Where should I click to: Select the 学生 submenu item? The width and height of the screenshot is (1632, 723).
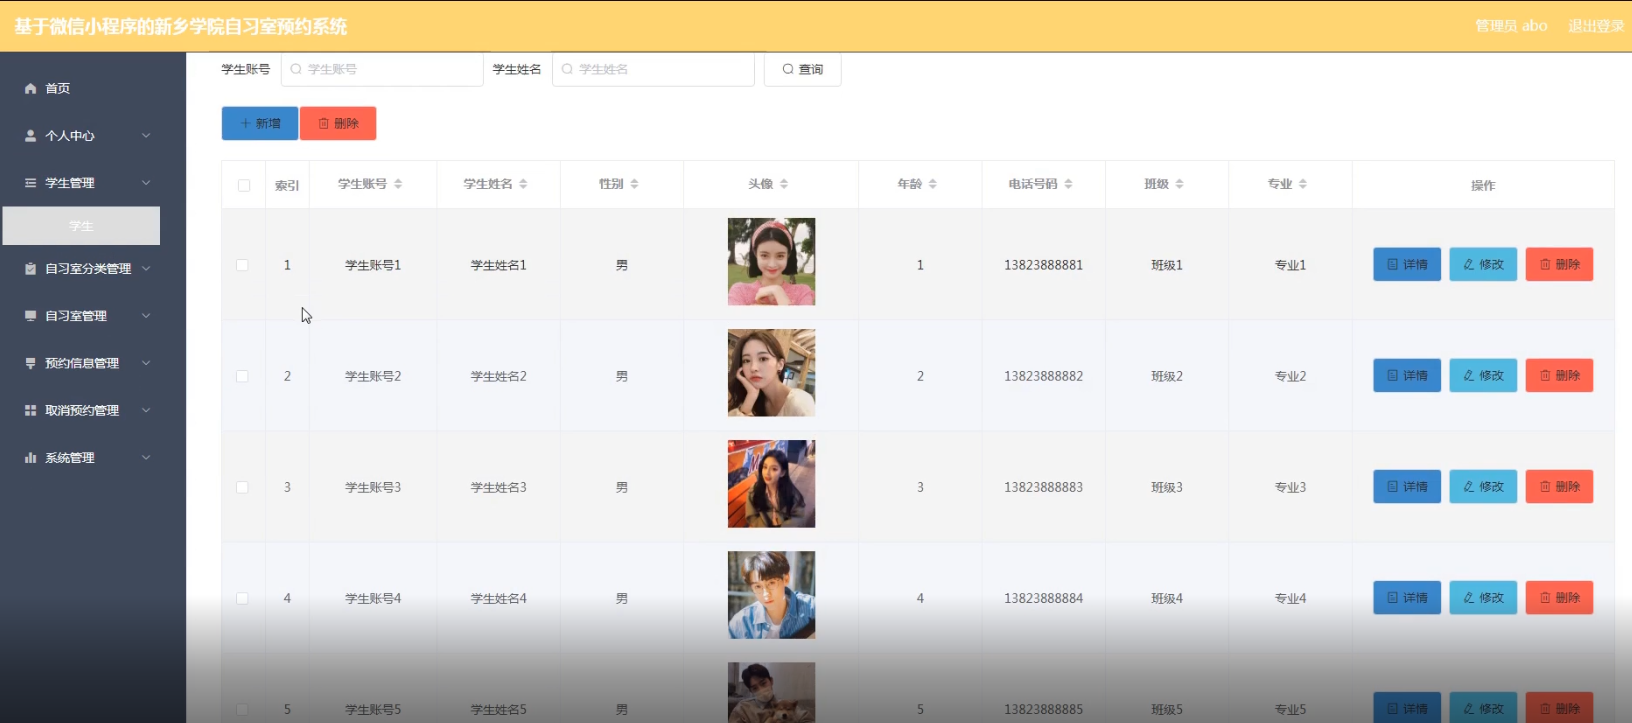[81, 226]
